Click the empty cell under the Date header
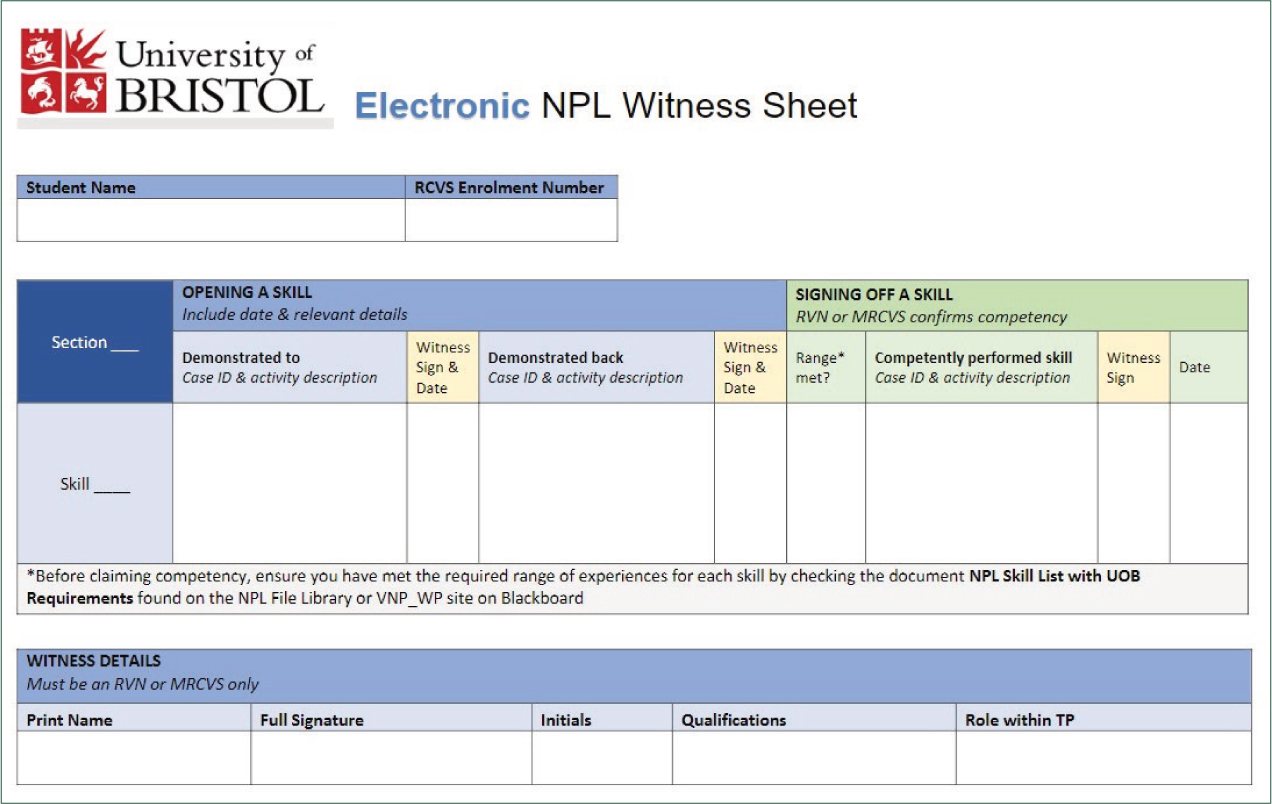The image size is (1272, 804). 1209,484
